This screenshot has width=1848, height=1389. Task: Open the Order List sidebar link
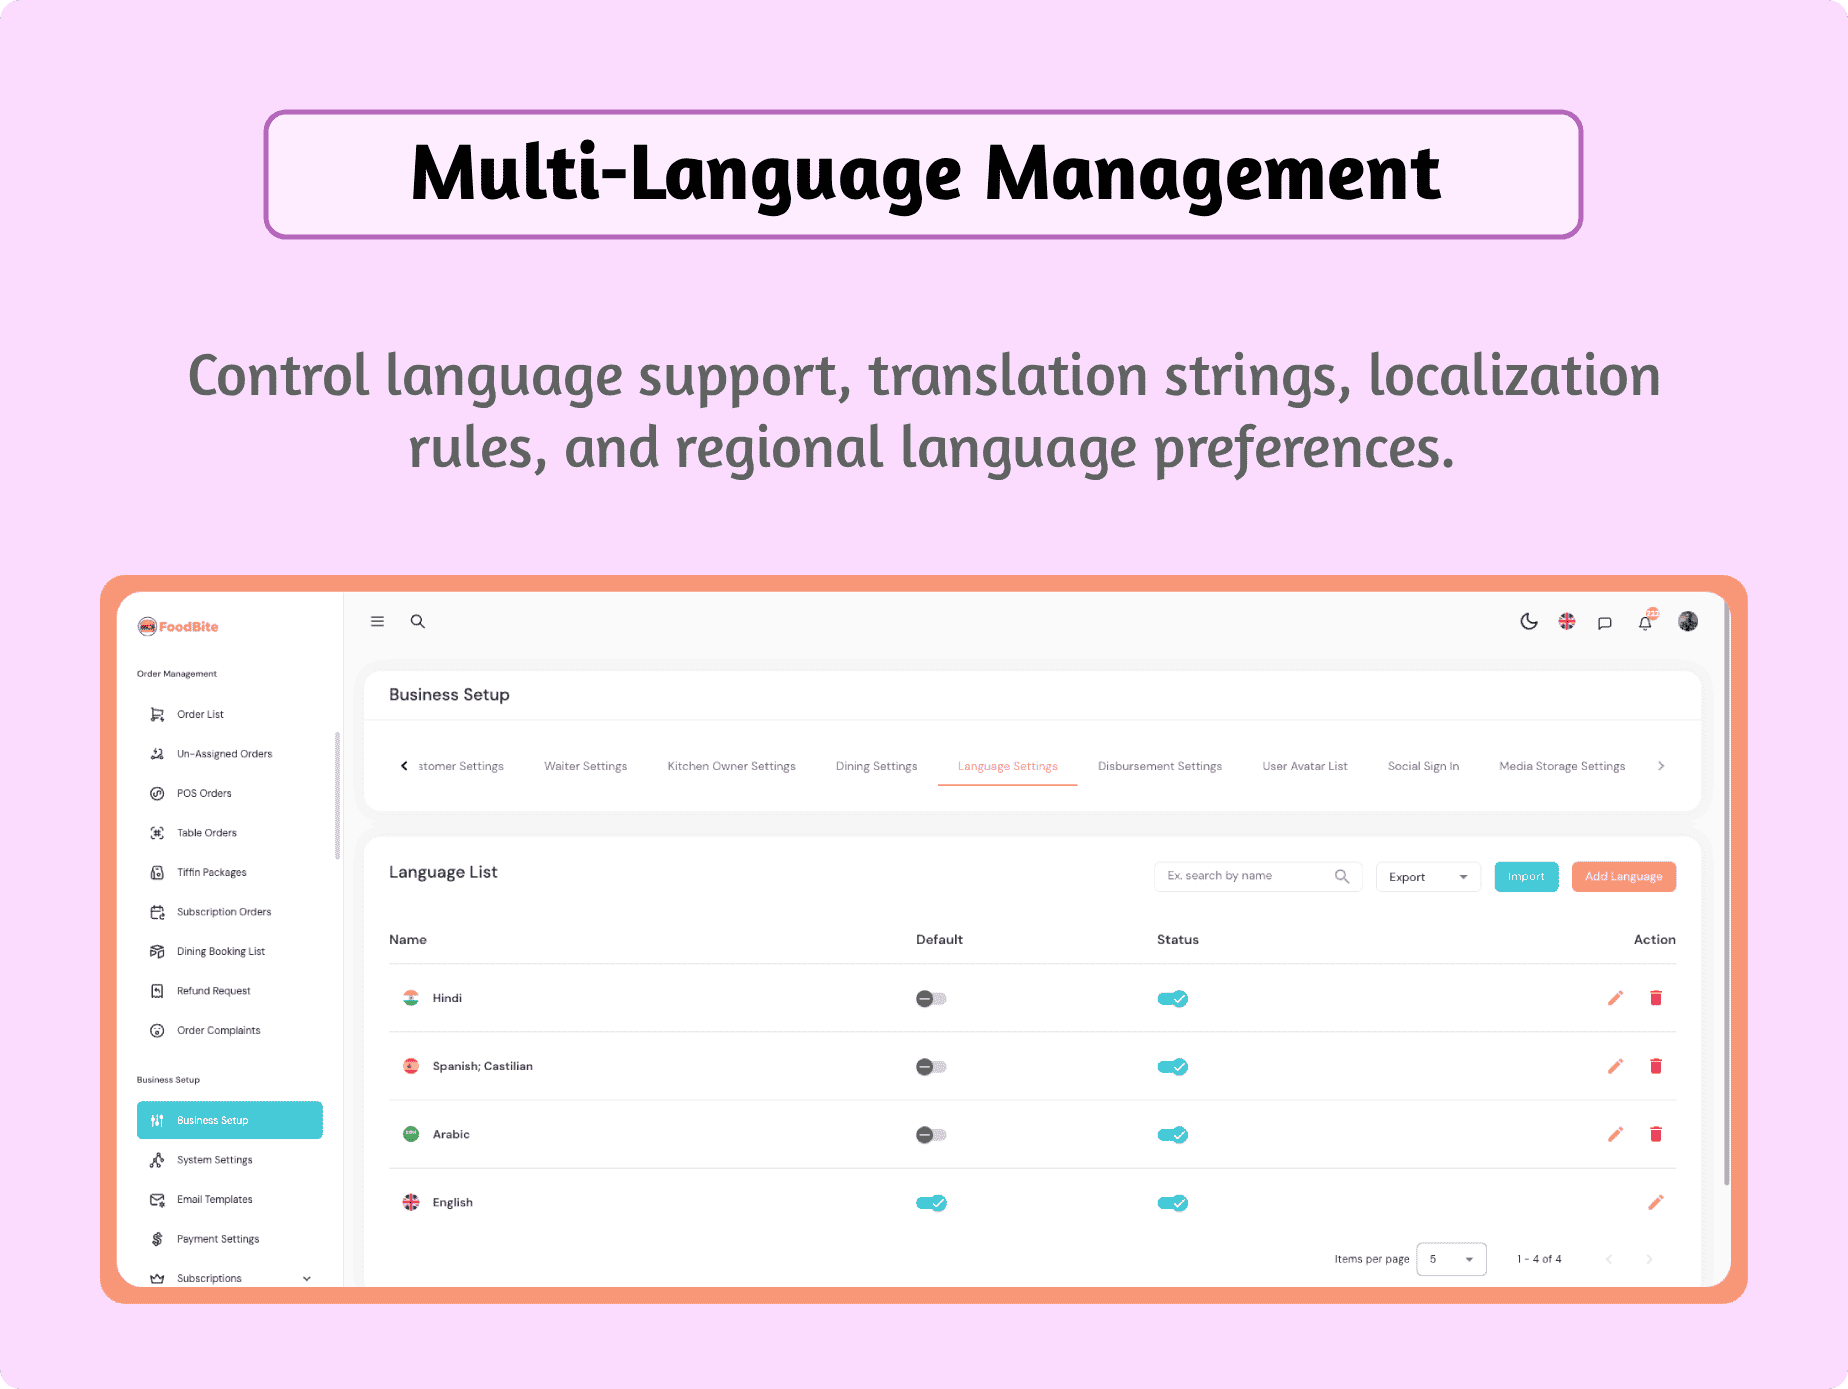200,714
